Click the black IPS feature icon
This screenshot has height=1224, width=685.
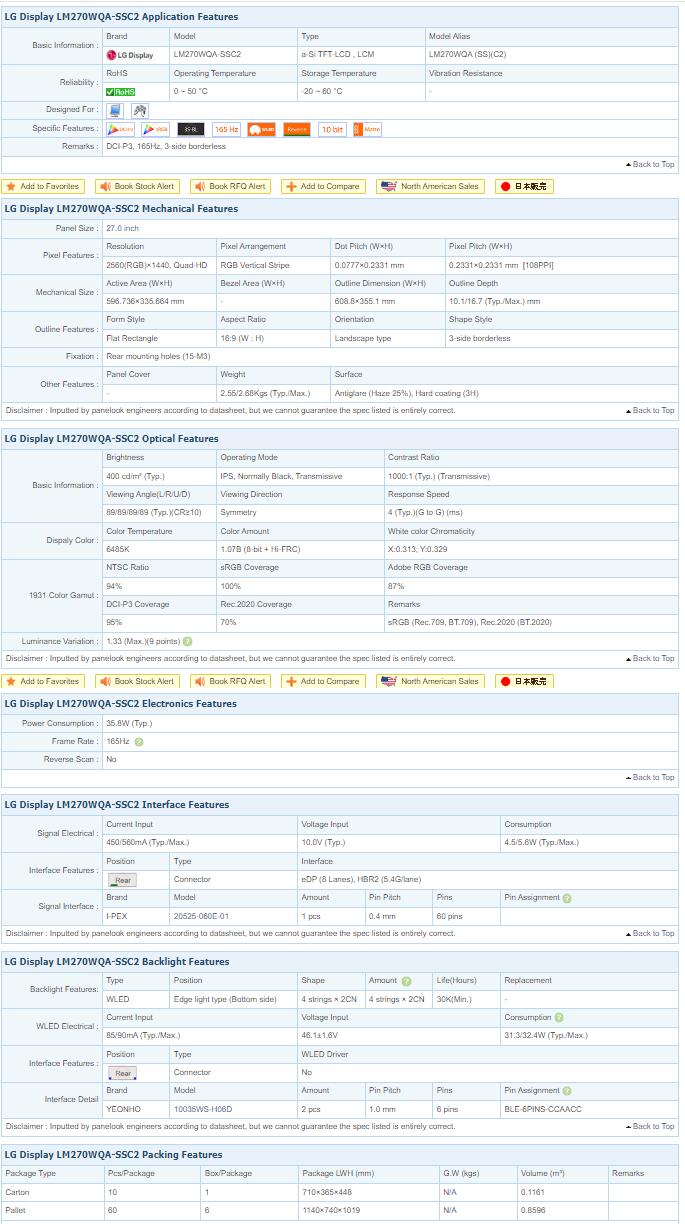191,129
